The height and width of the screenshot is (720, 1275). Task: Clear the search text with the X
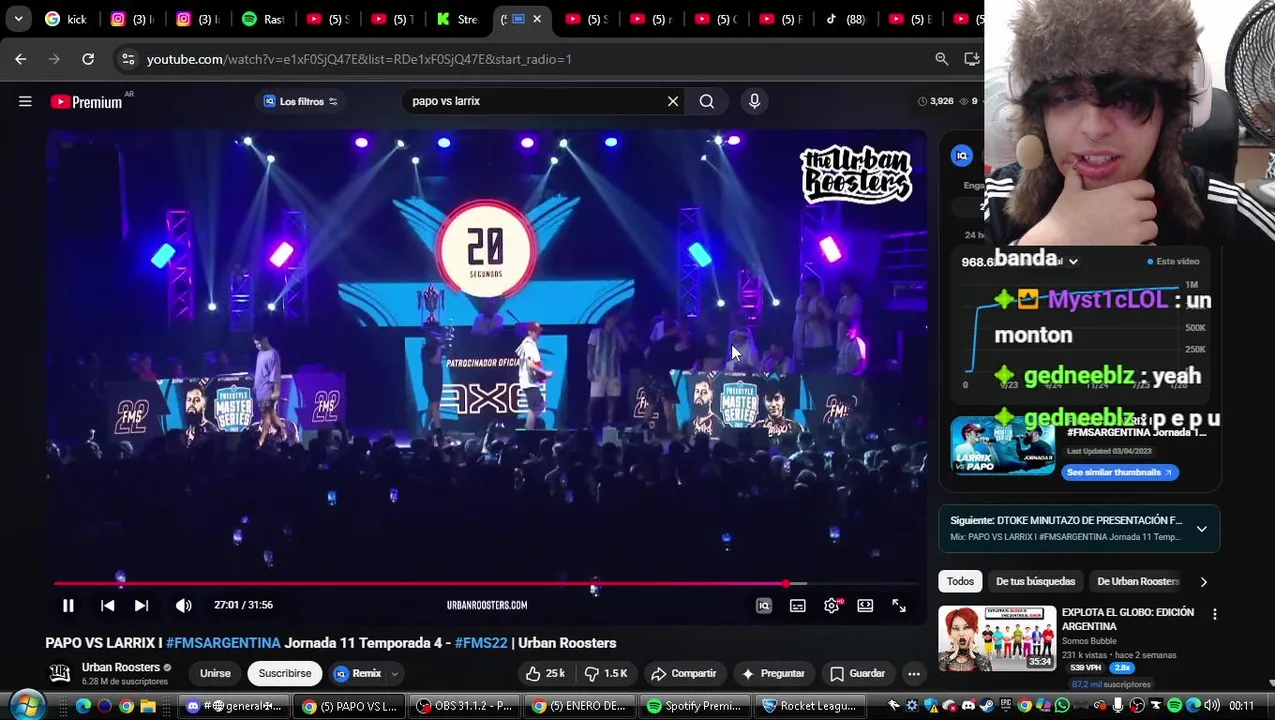click(673, 101)
